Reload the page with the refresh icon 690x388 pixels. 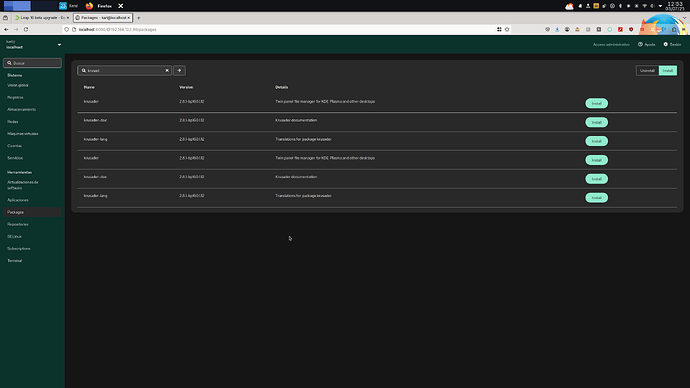[26, 29]
